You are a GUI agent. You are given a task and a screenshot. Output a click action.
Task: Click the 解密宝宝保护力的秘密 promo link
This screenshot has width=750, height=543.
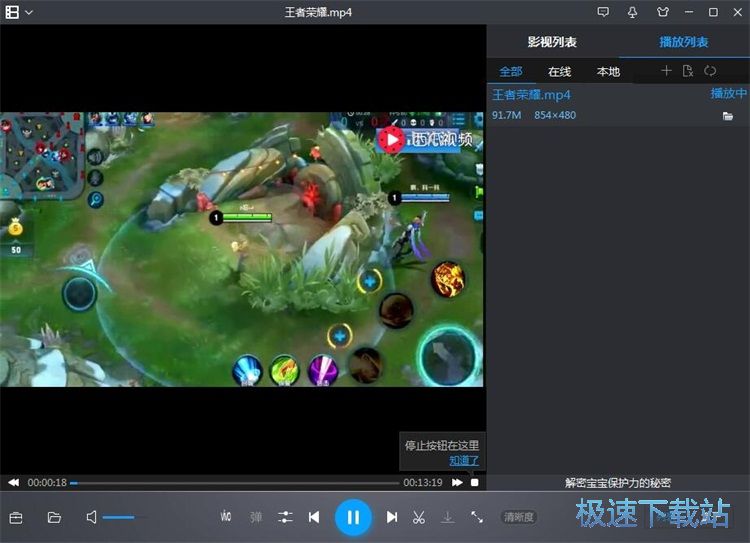pyautogui.click(x=618, y=483)
